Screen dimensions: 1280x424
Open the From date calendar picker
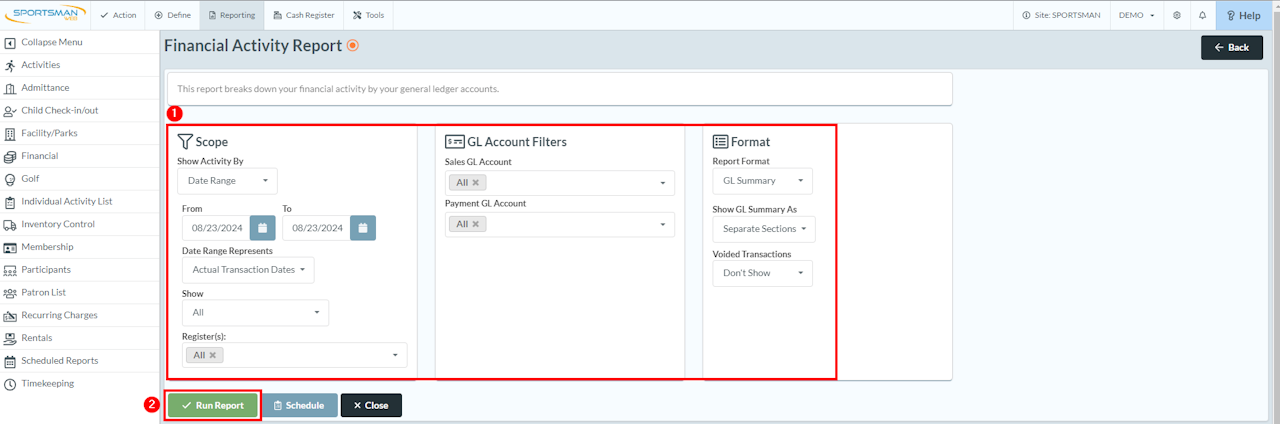(262, 228)
